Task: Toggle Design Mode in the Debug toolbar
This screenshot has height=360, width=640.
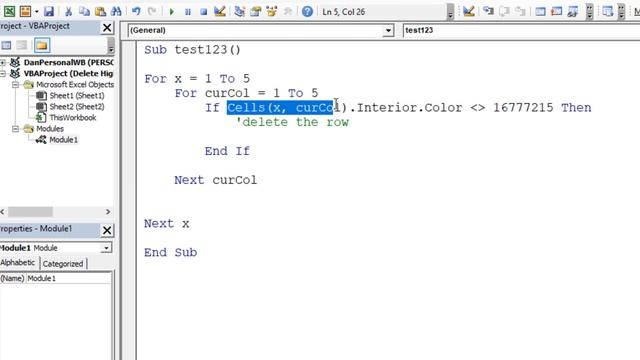Action: 469,11
